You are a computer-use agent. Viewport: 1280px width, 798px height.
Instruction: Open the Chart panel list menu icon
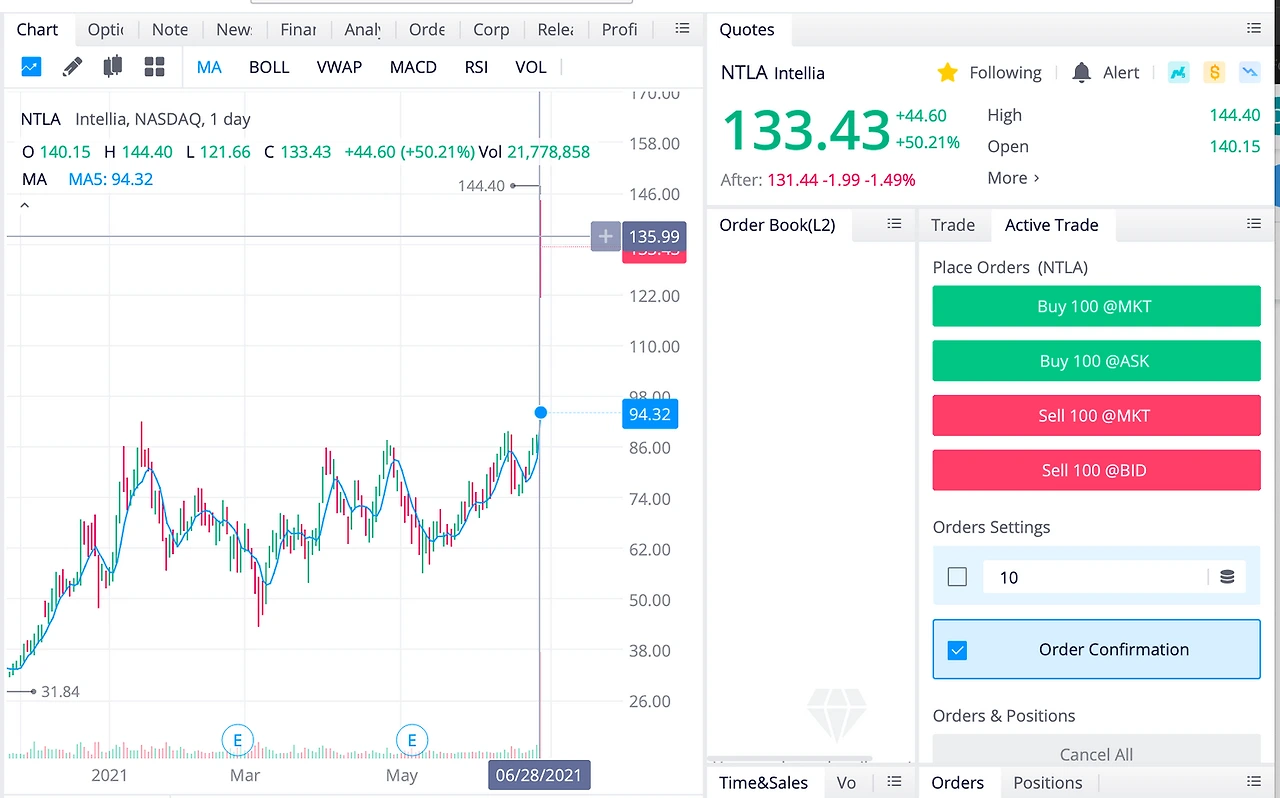[682, 28]
